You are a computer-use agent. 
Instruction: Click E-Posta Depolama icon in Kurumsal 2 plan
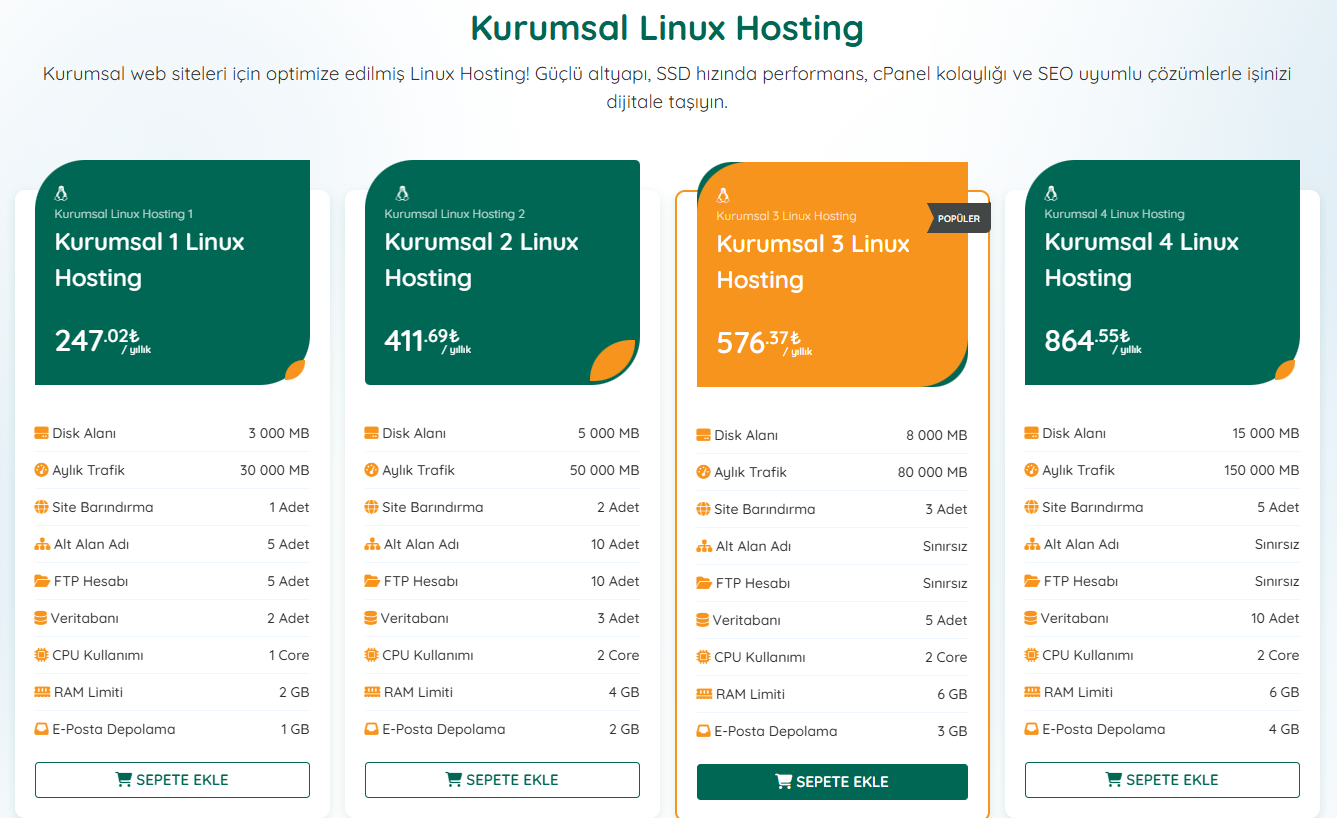(371, 729)
